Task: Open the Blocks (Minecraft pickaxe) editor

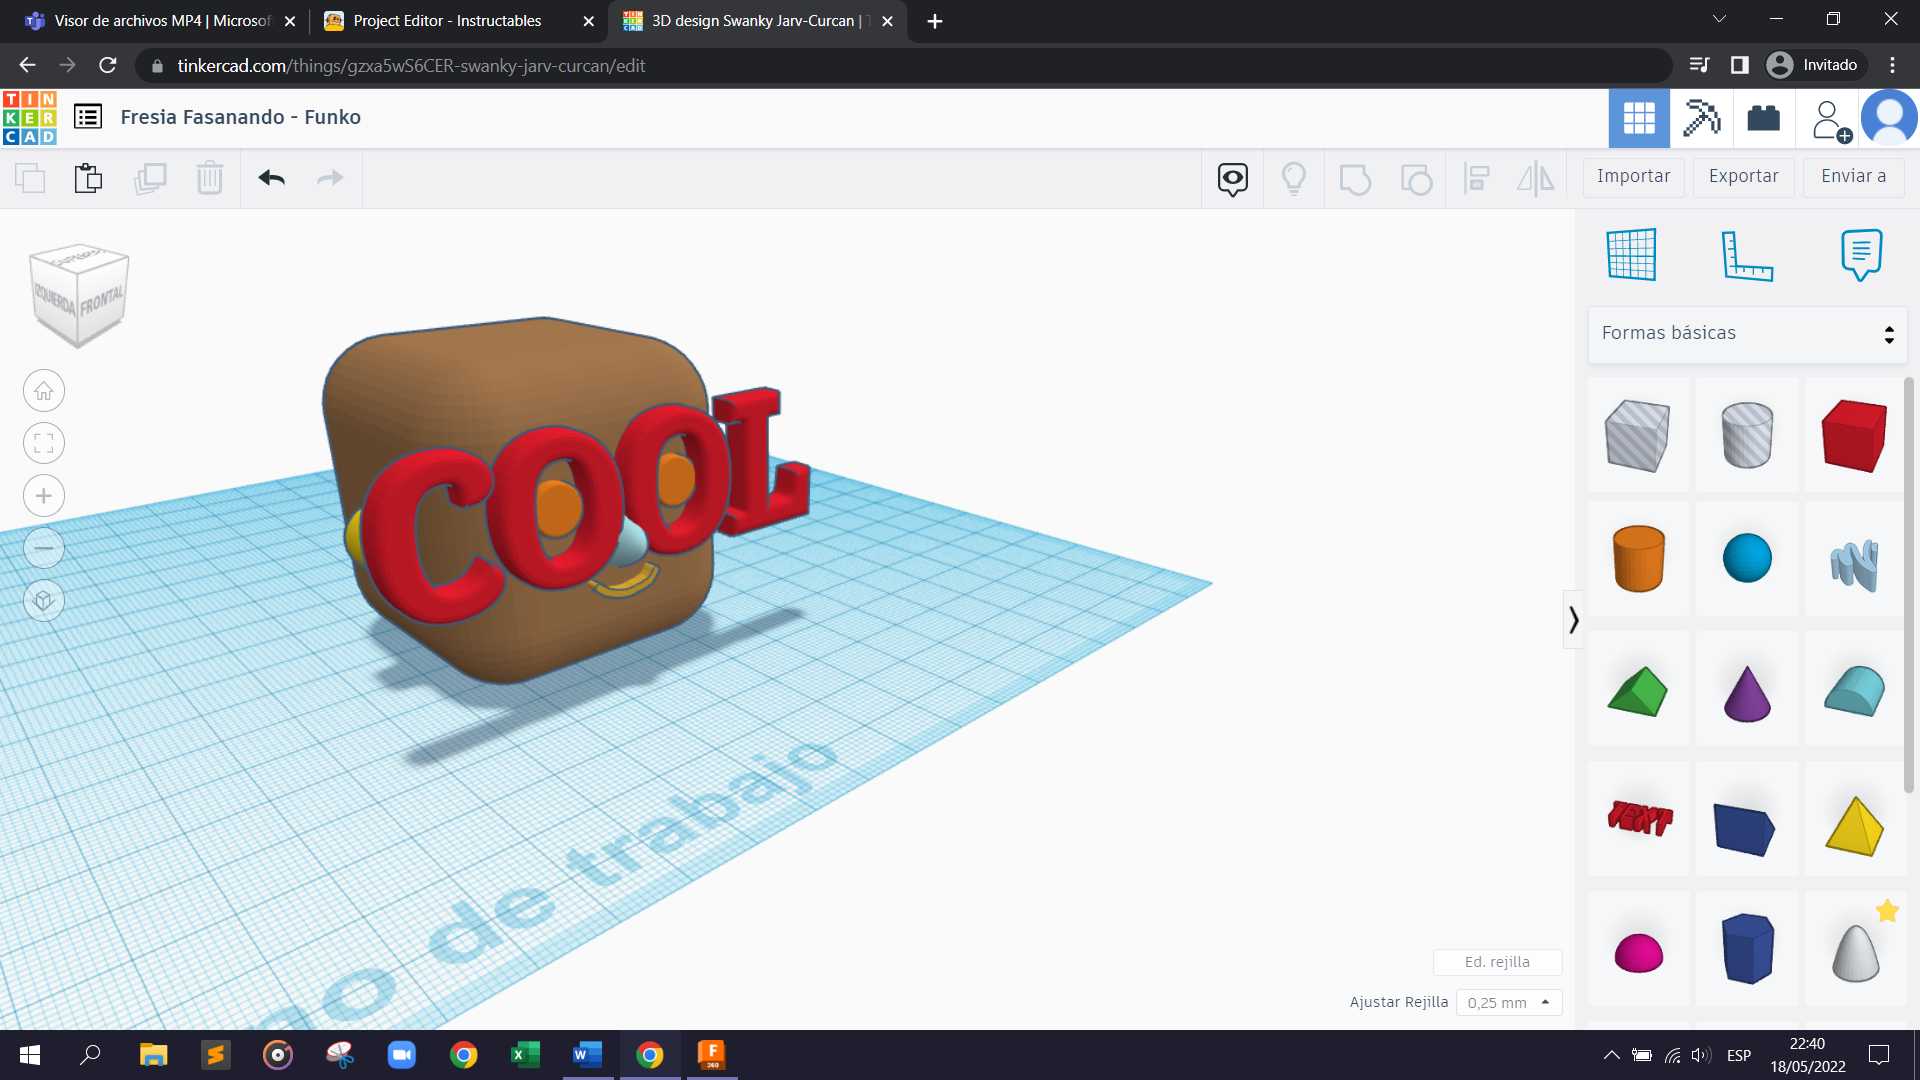Action: pos(1701,118)
